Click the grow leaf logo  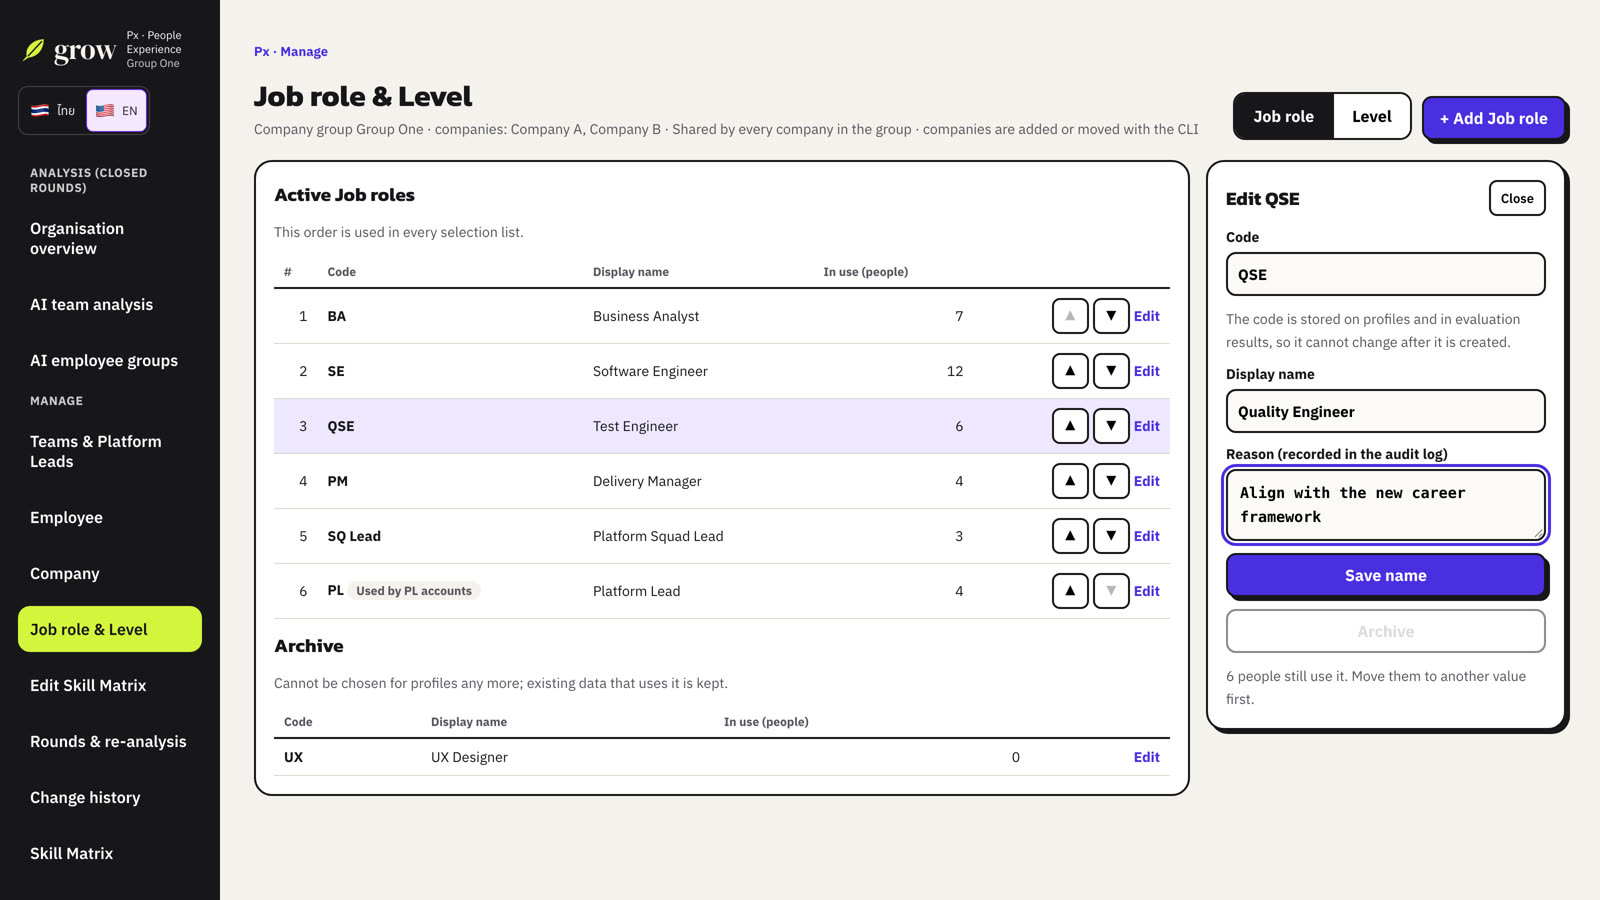click(34, 50)
